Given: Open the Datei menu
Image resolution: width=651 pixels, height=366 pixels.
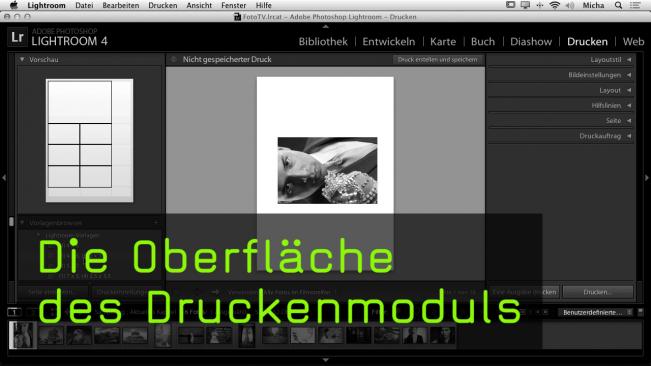Looking at the screenshot, I should pyautogui.click(x=84, y=5).
